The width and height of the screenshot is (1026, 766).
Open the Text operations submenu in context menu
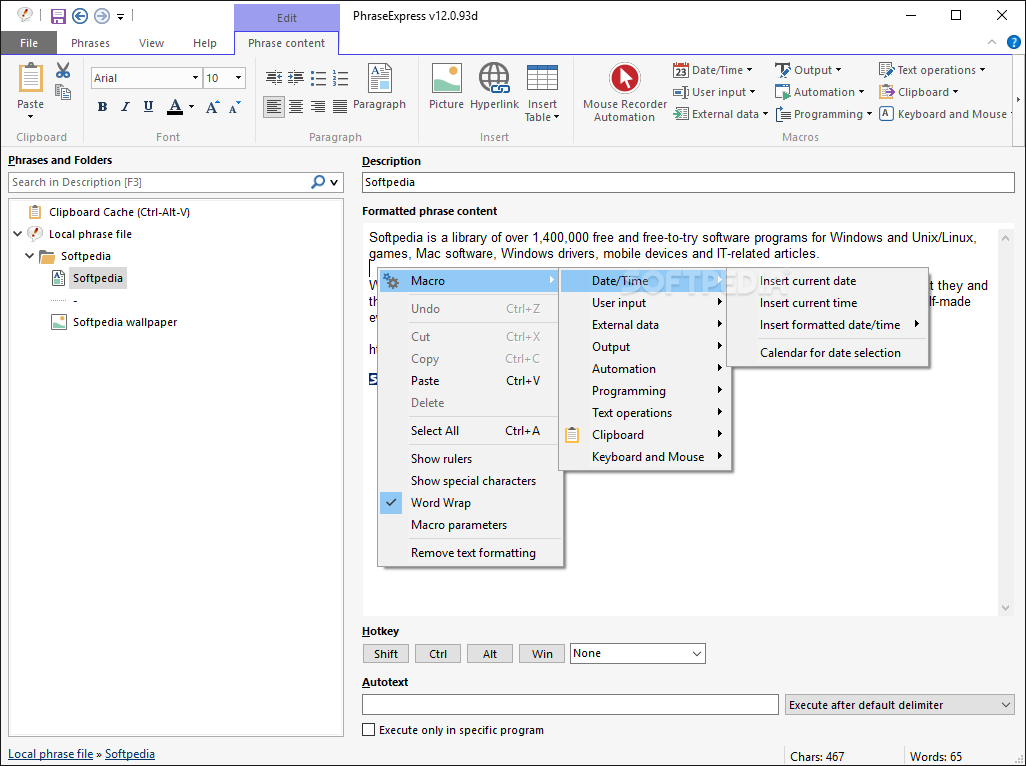[645, 413]
